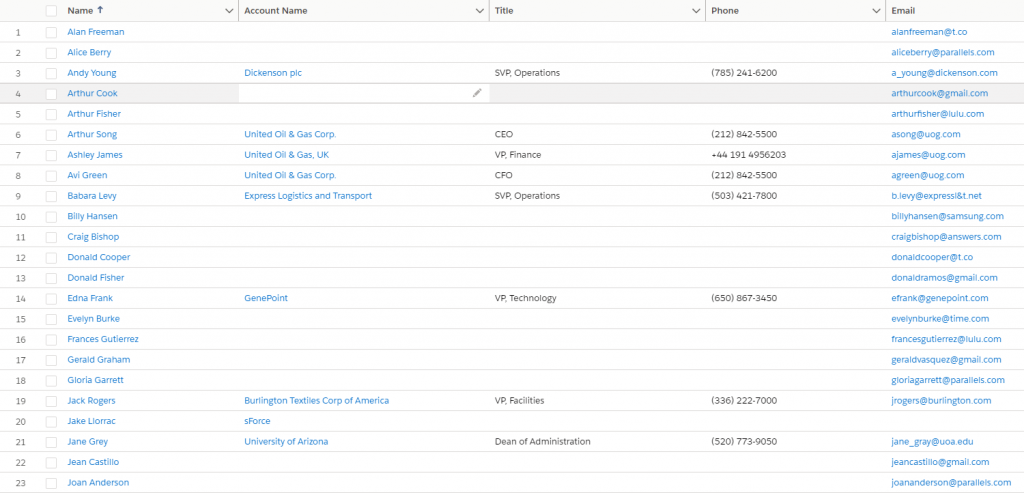Click title cell VP, Facilities

(x=520, y=401)
